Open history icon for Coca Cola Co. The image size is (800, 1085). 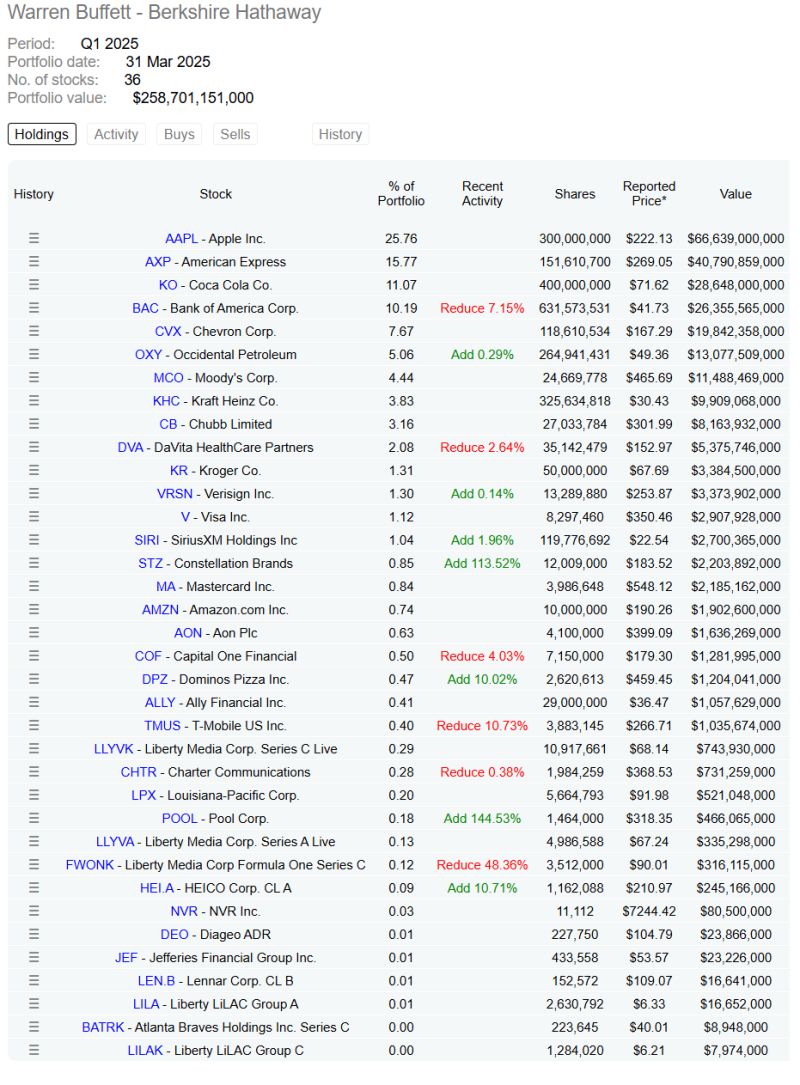34,285
